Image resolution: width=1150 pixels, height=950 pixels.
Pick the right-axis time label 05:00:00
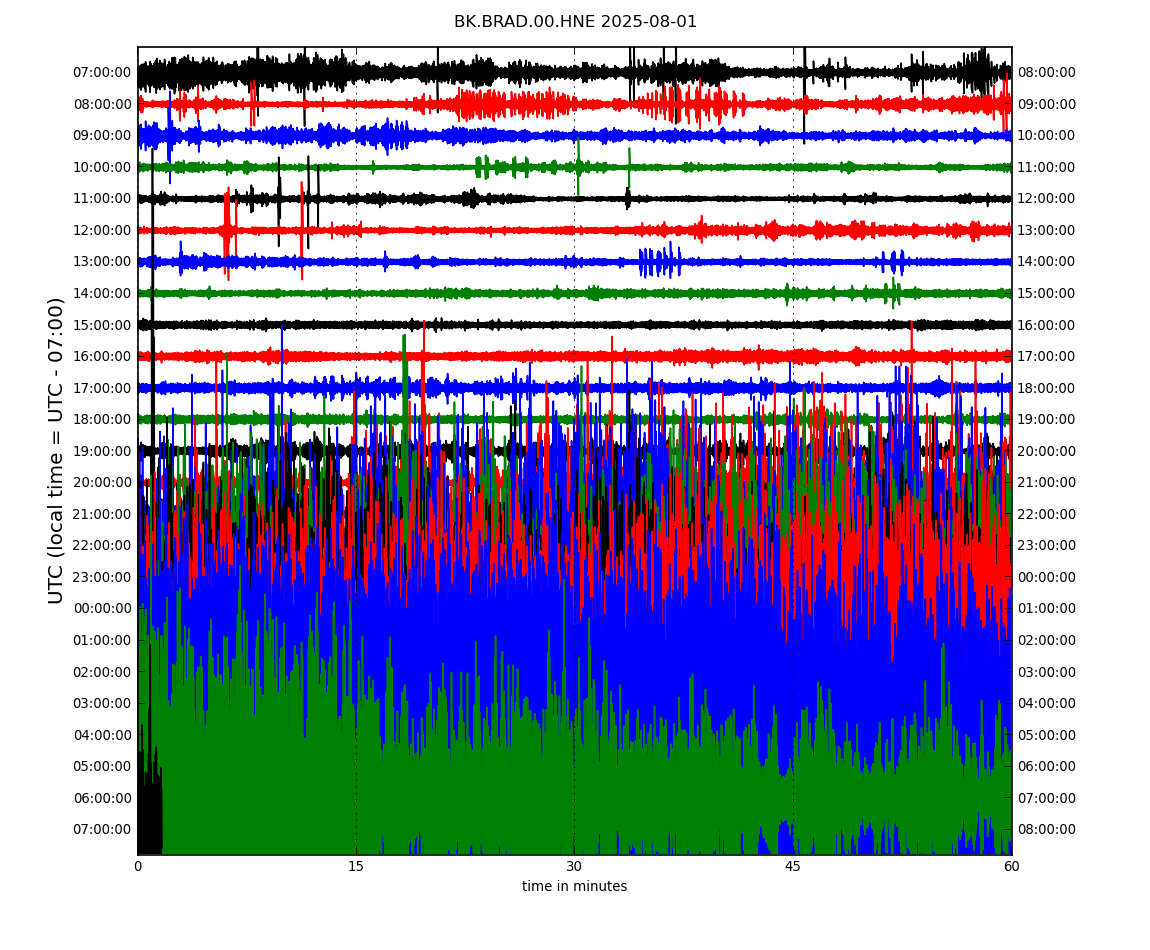point(1047,735)
